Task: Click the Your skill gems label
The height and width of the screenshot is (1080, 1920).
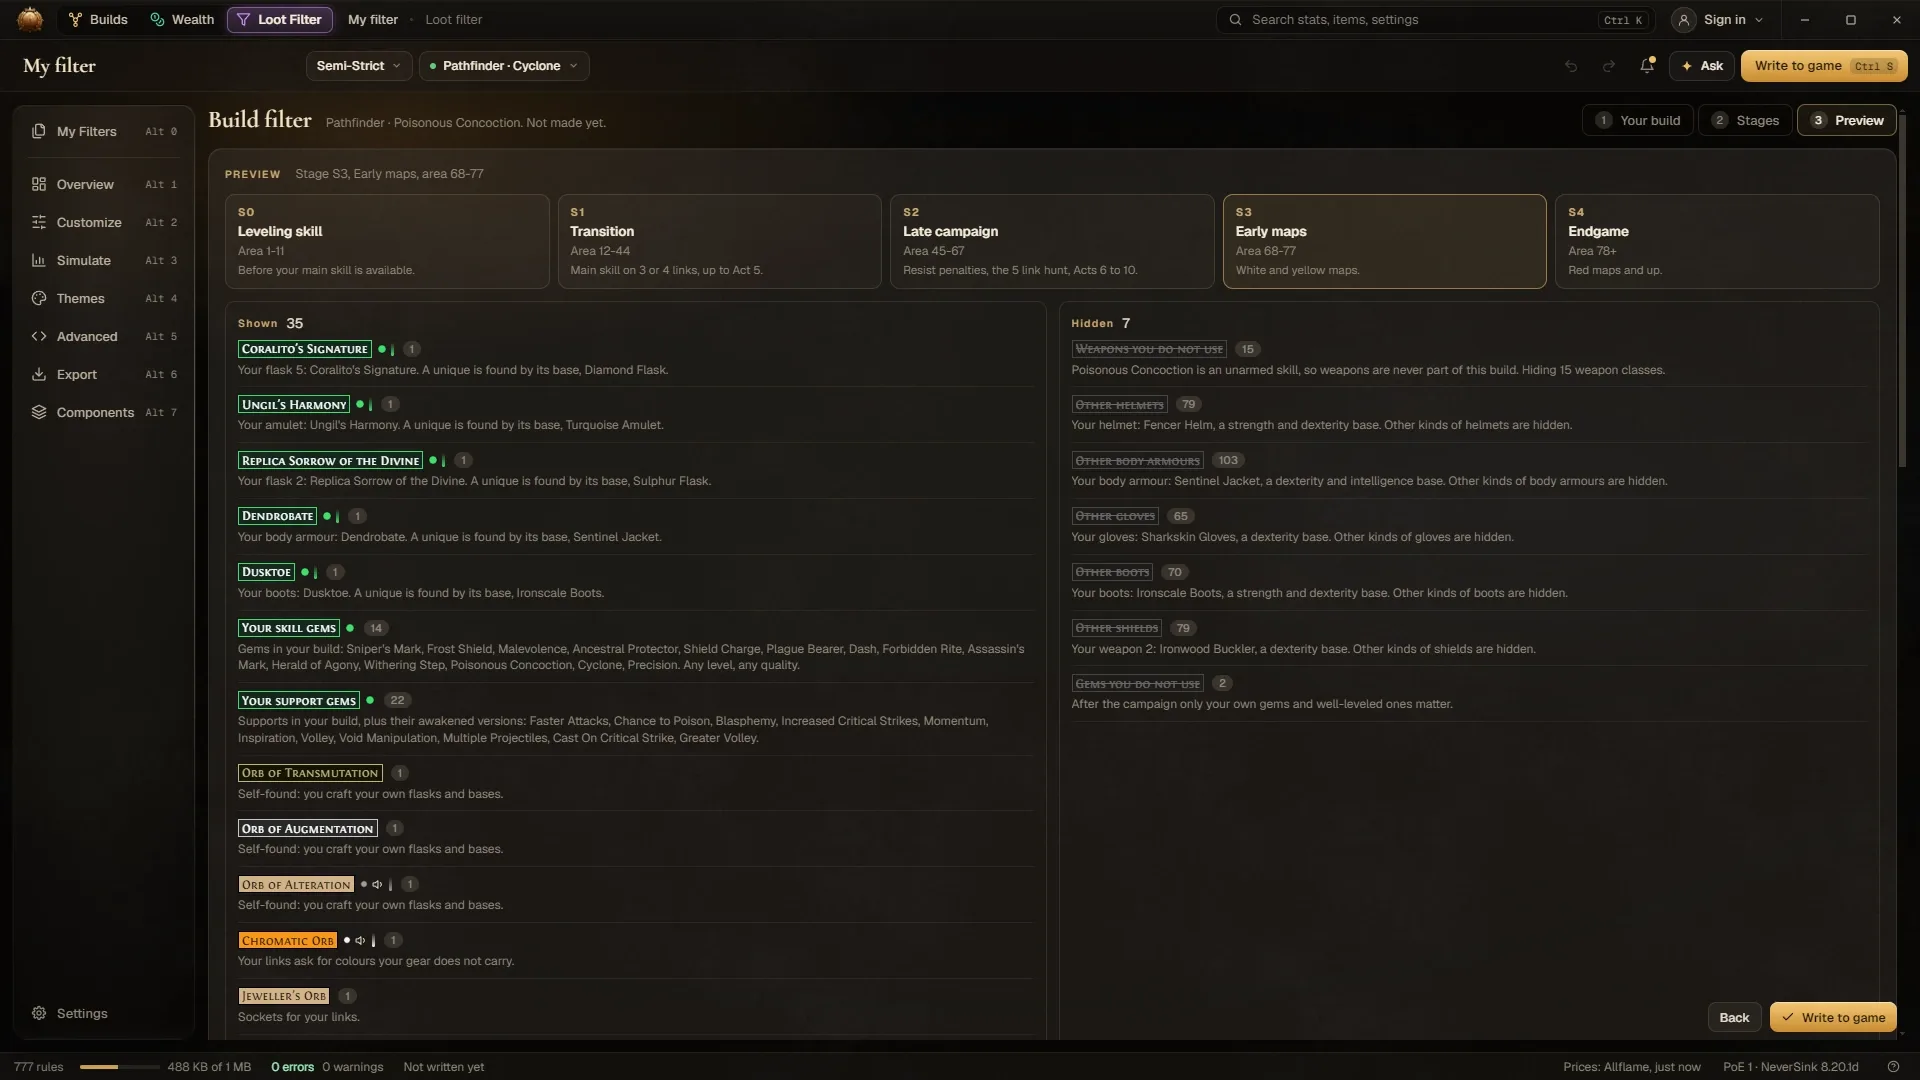Action: (289, 628)
